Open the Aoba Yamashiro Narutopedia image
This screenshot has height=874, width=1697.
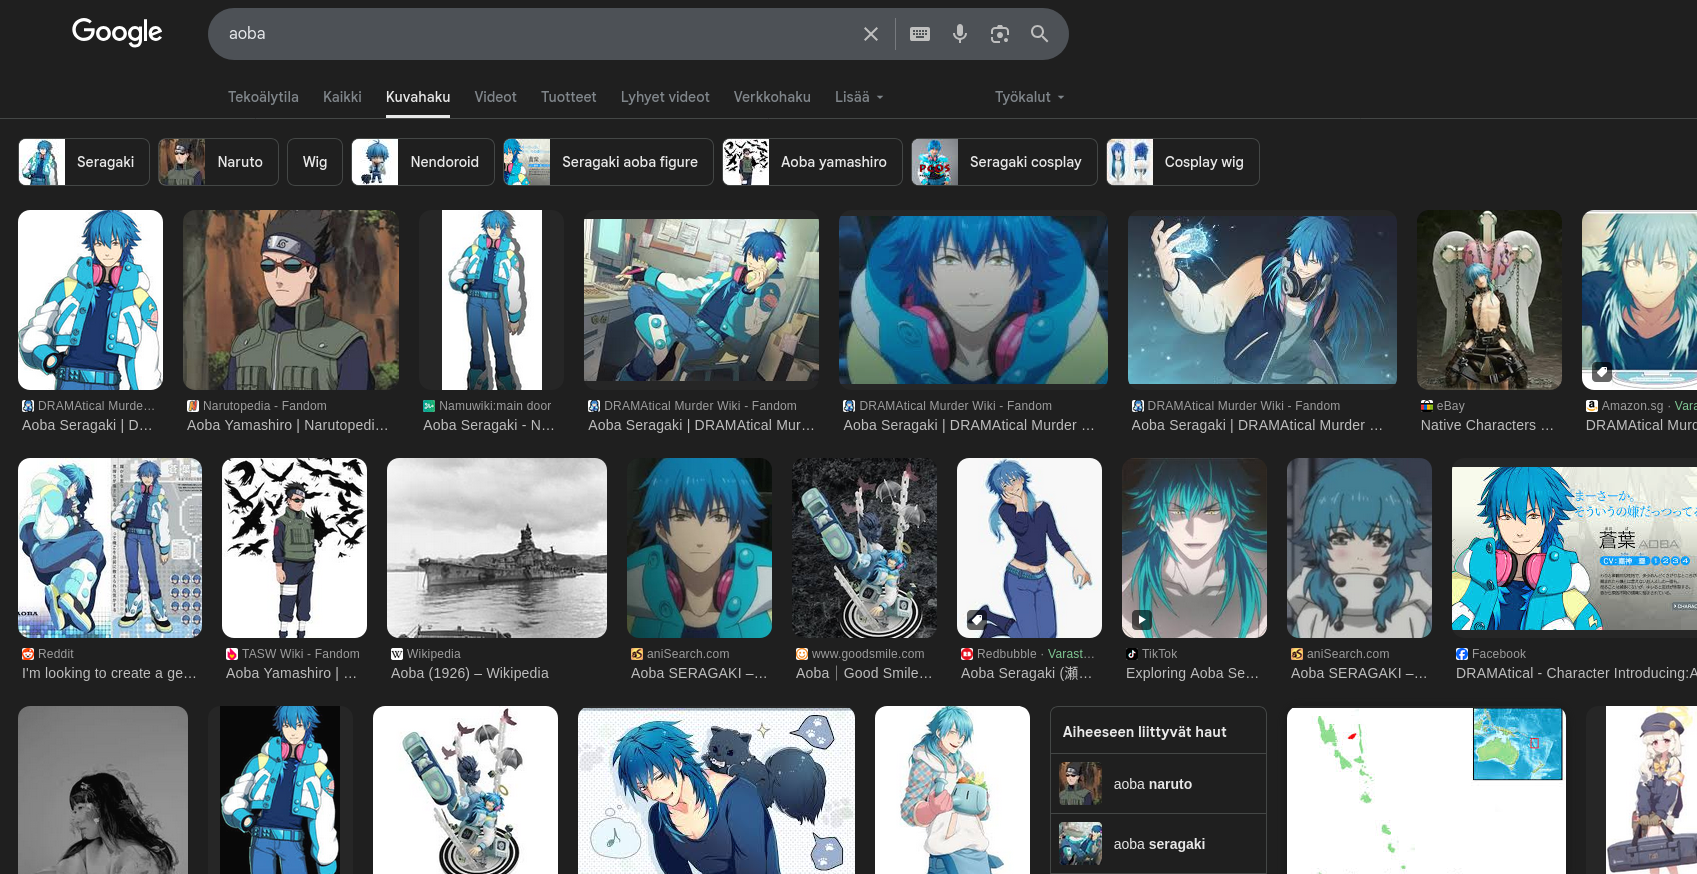pos(291,300)
